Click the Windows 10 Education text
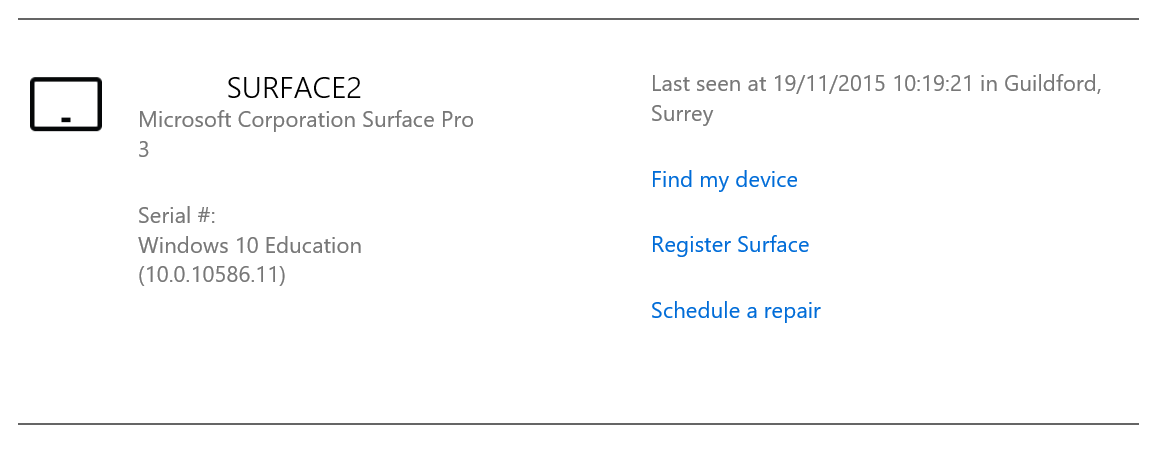Screen dimensions: 1158x449 point(250,245)
